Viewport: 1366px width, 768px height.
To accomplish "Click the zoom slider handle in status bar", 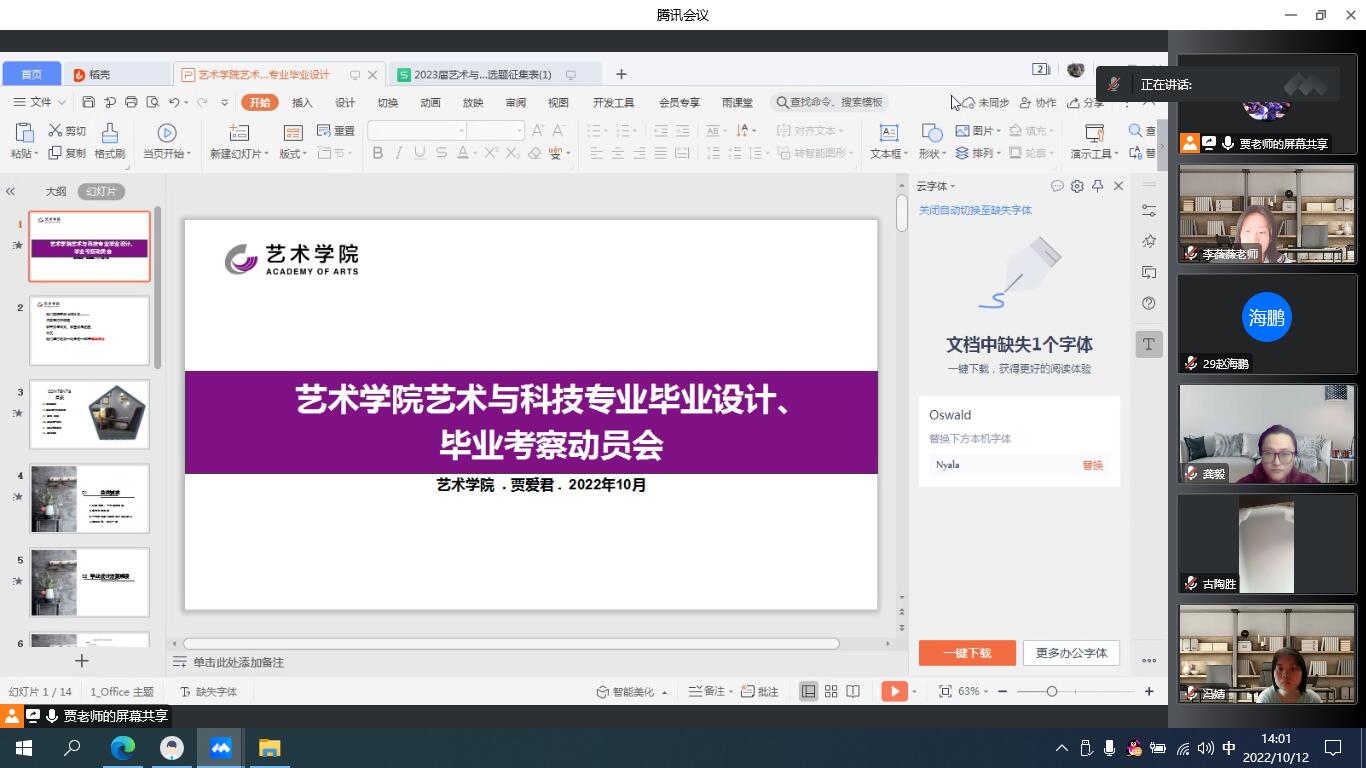I will coord(1051,691).
